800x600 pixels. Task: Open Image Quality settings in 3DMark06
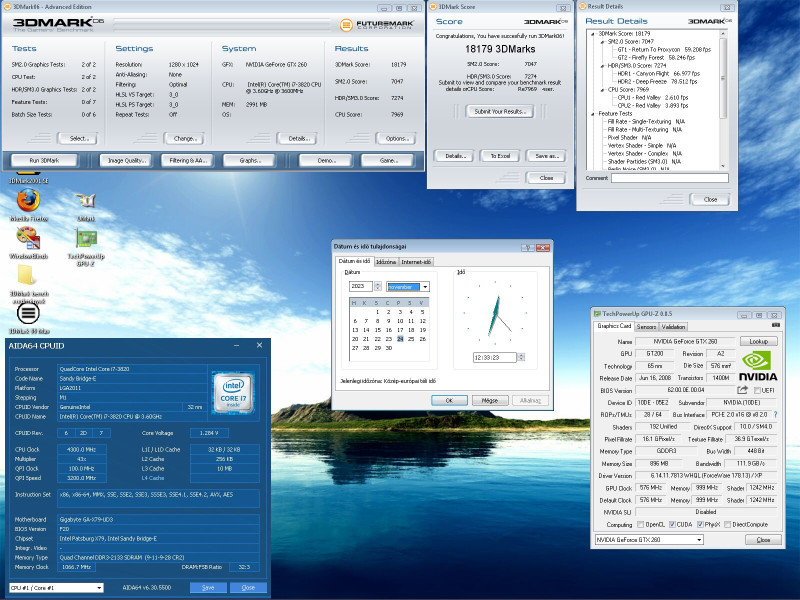[126, 160]
